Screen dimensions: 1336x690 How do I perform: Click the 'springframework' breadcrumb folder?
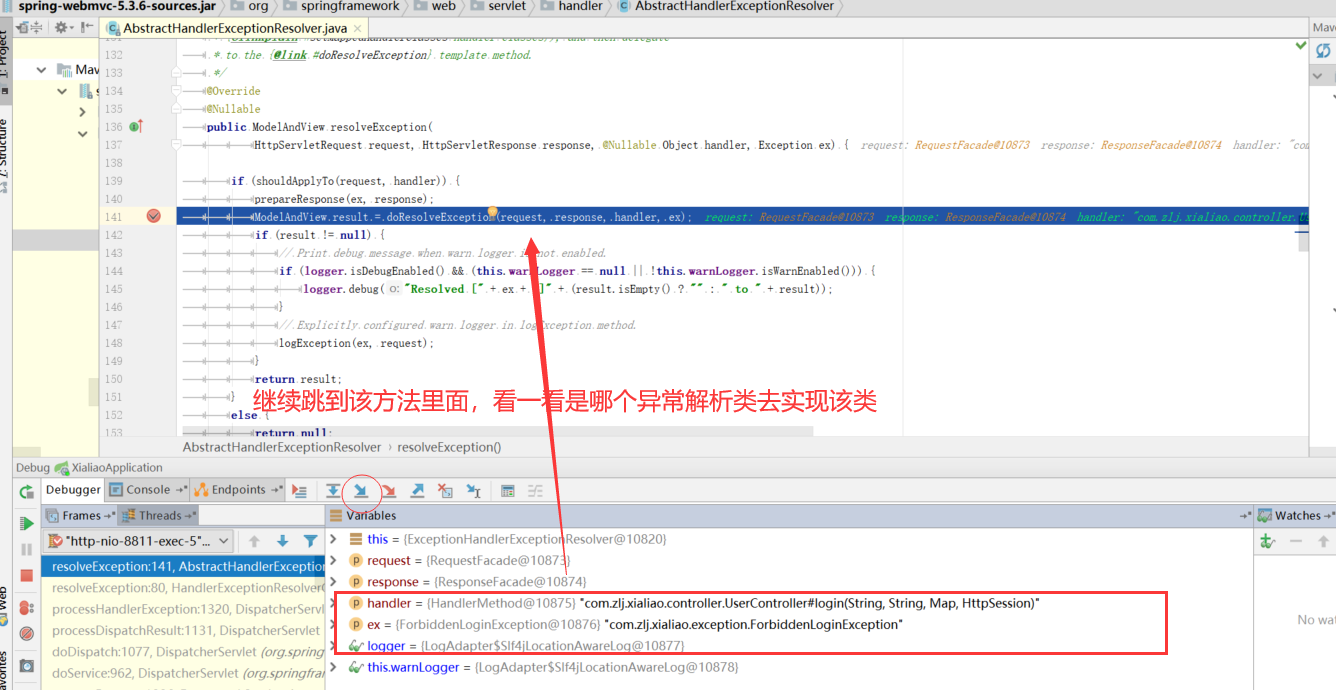coord(340,6)
